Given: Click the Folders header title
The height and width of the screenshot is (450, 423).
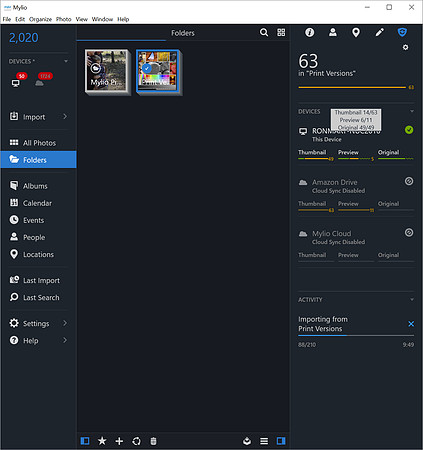Looking at the screenshot, I should [x=183, y=33].
